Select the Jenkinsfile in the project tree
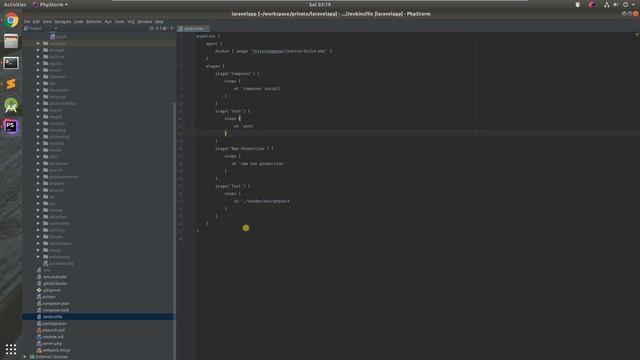 (52, 317)
